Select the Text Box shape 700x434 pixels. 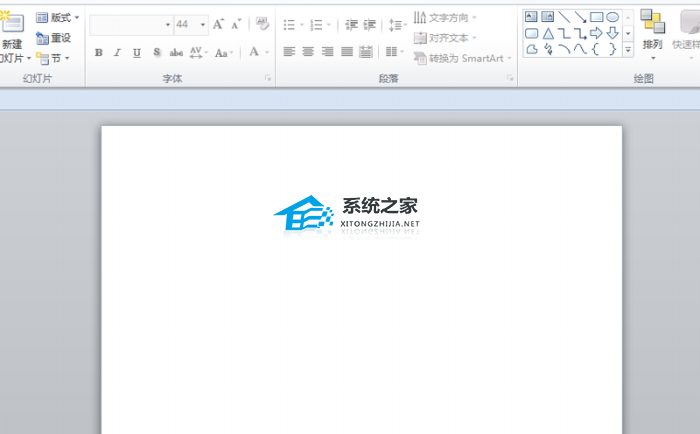[x=531, y=17]
